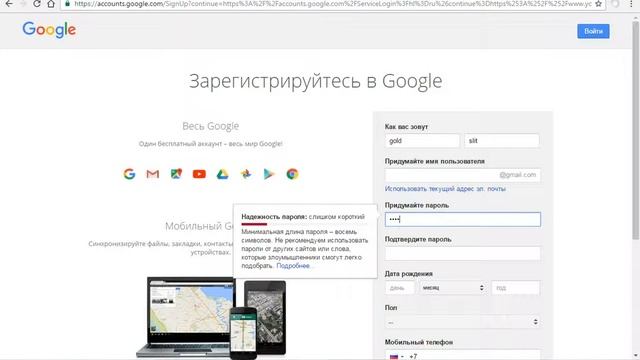This screenshot has width=640, height=360.
Task: Click the Gmail icon
Action: tap(153, 174)
